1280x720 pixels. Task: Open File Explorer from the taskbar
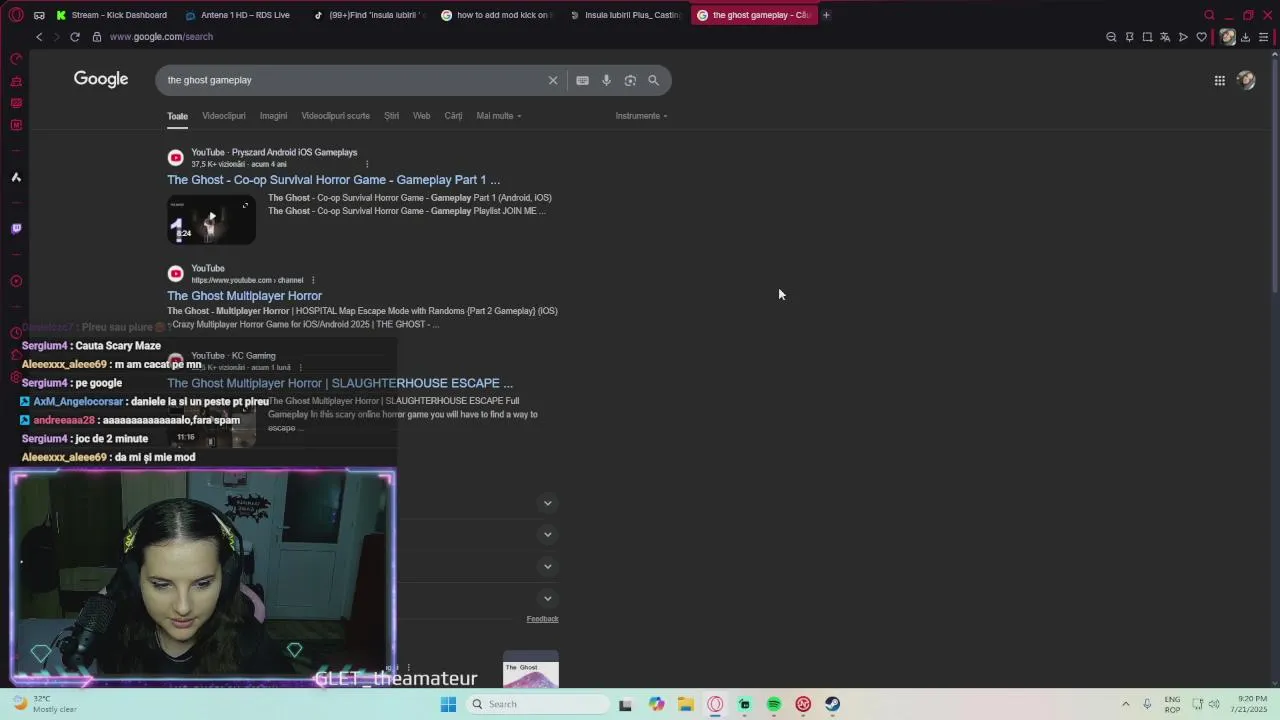coord(685,704)
